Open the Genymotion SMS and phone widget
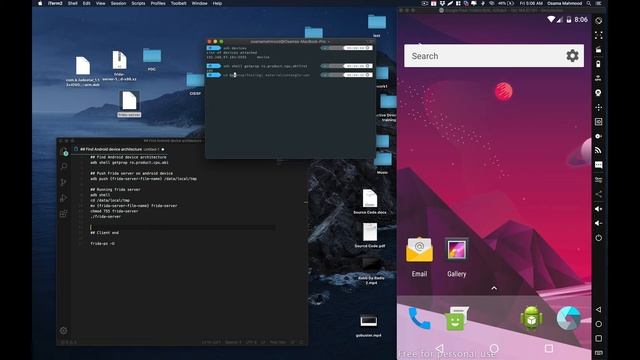 (598, 165)
